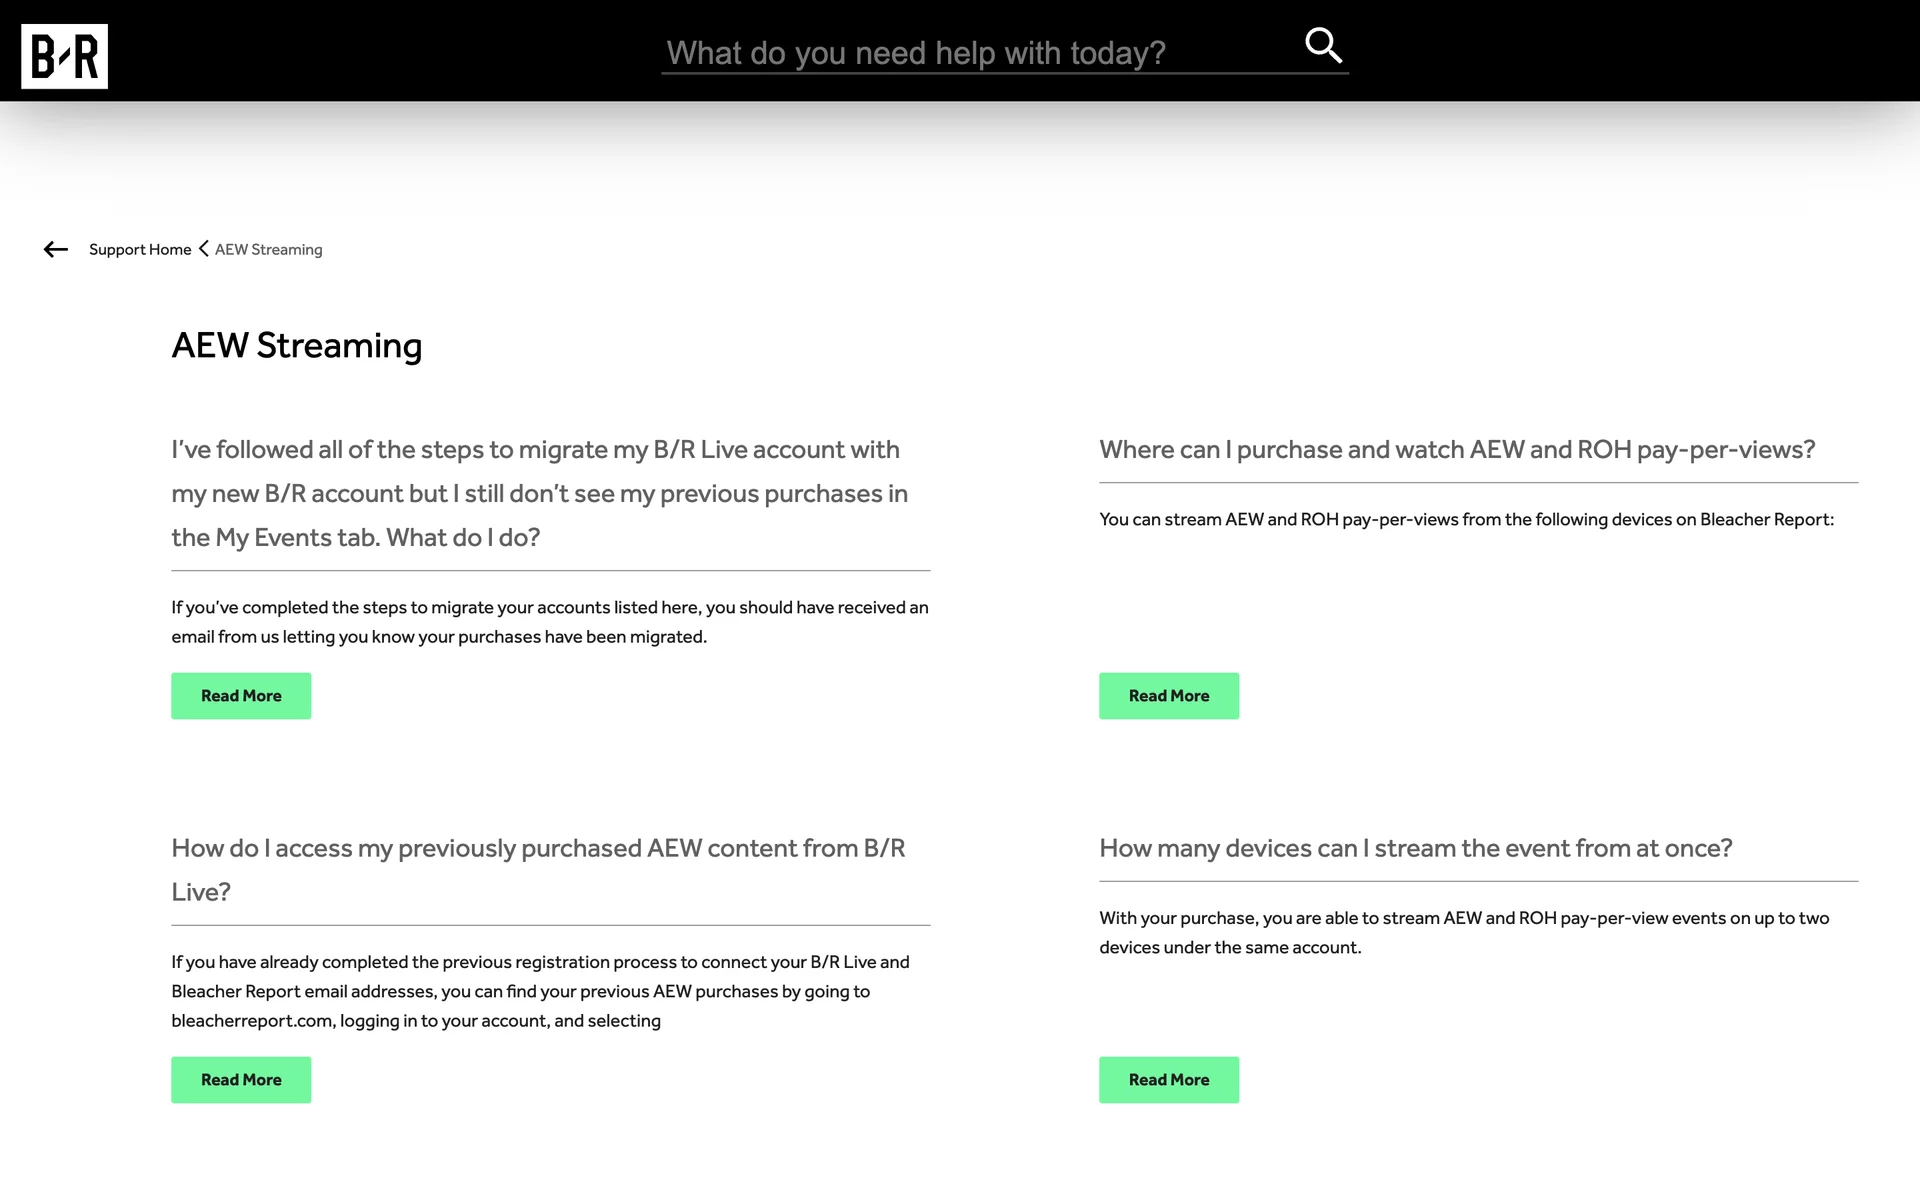The width and height of the screenshot is (1920, 1200).
Task: Read More about previously purchased AEW content
Action: 241,1080
